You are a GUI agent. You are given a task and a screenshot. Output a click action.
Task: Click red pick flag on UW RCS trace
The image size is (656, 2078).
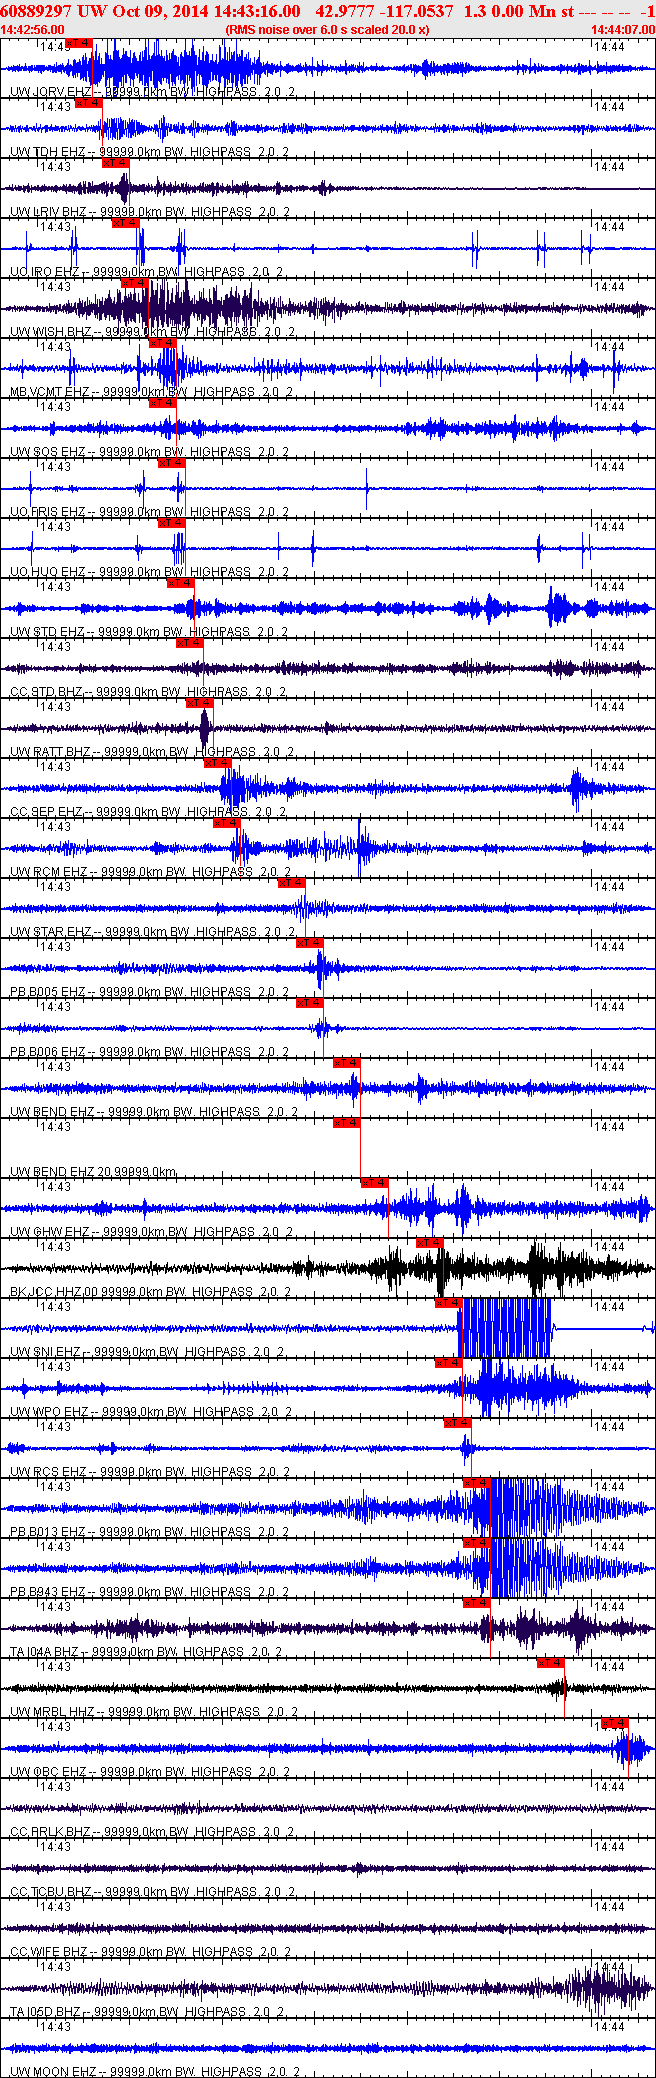click(457, 1423)
